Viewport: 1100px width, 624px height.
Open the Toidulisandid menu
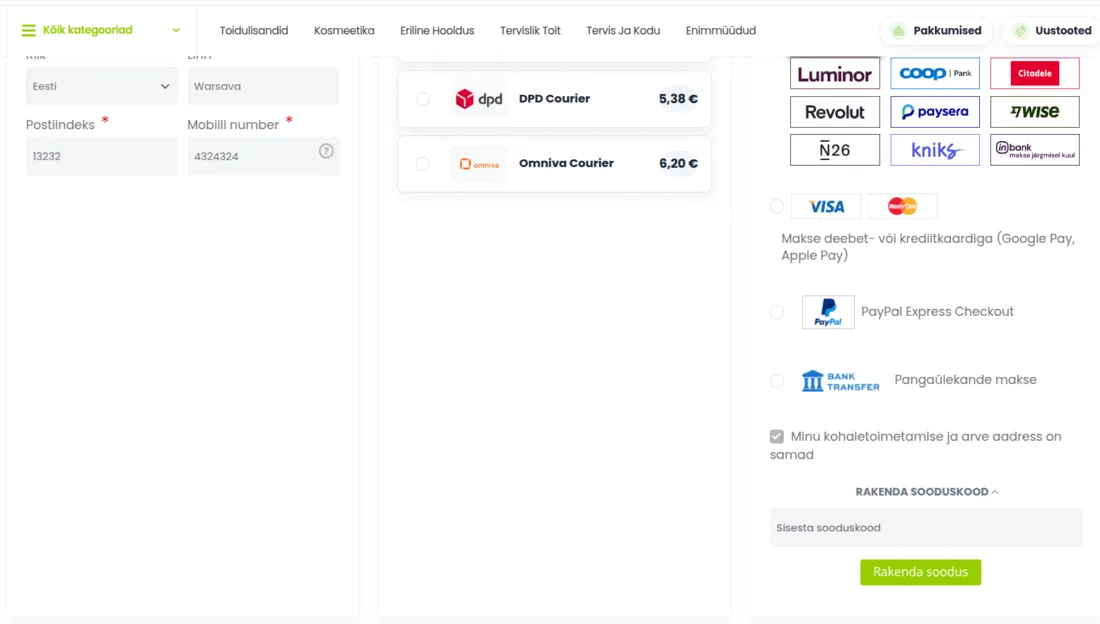coord(254,30)
